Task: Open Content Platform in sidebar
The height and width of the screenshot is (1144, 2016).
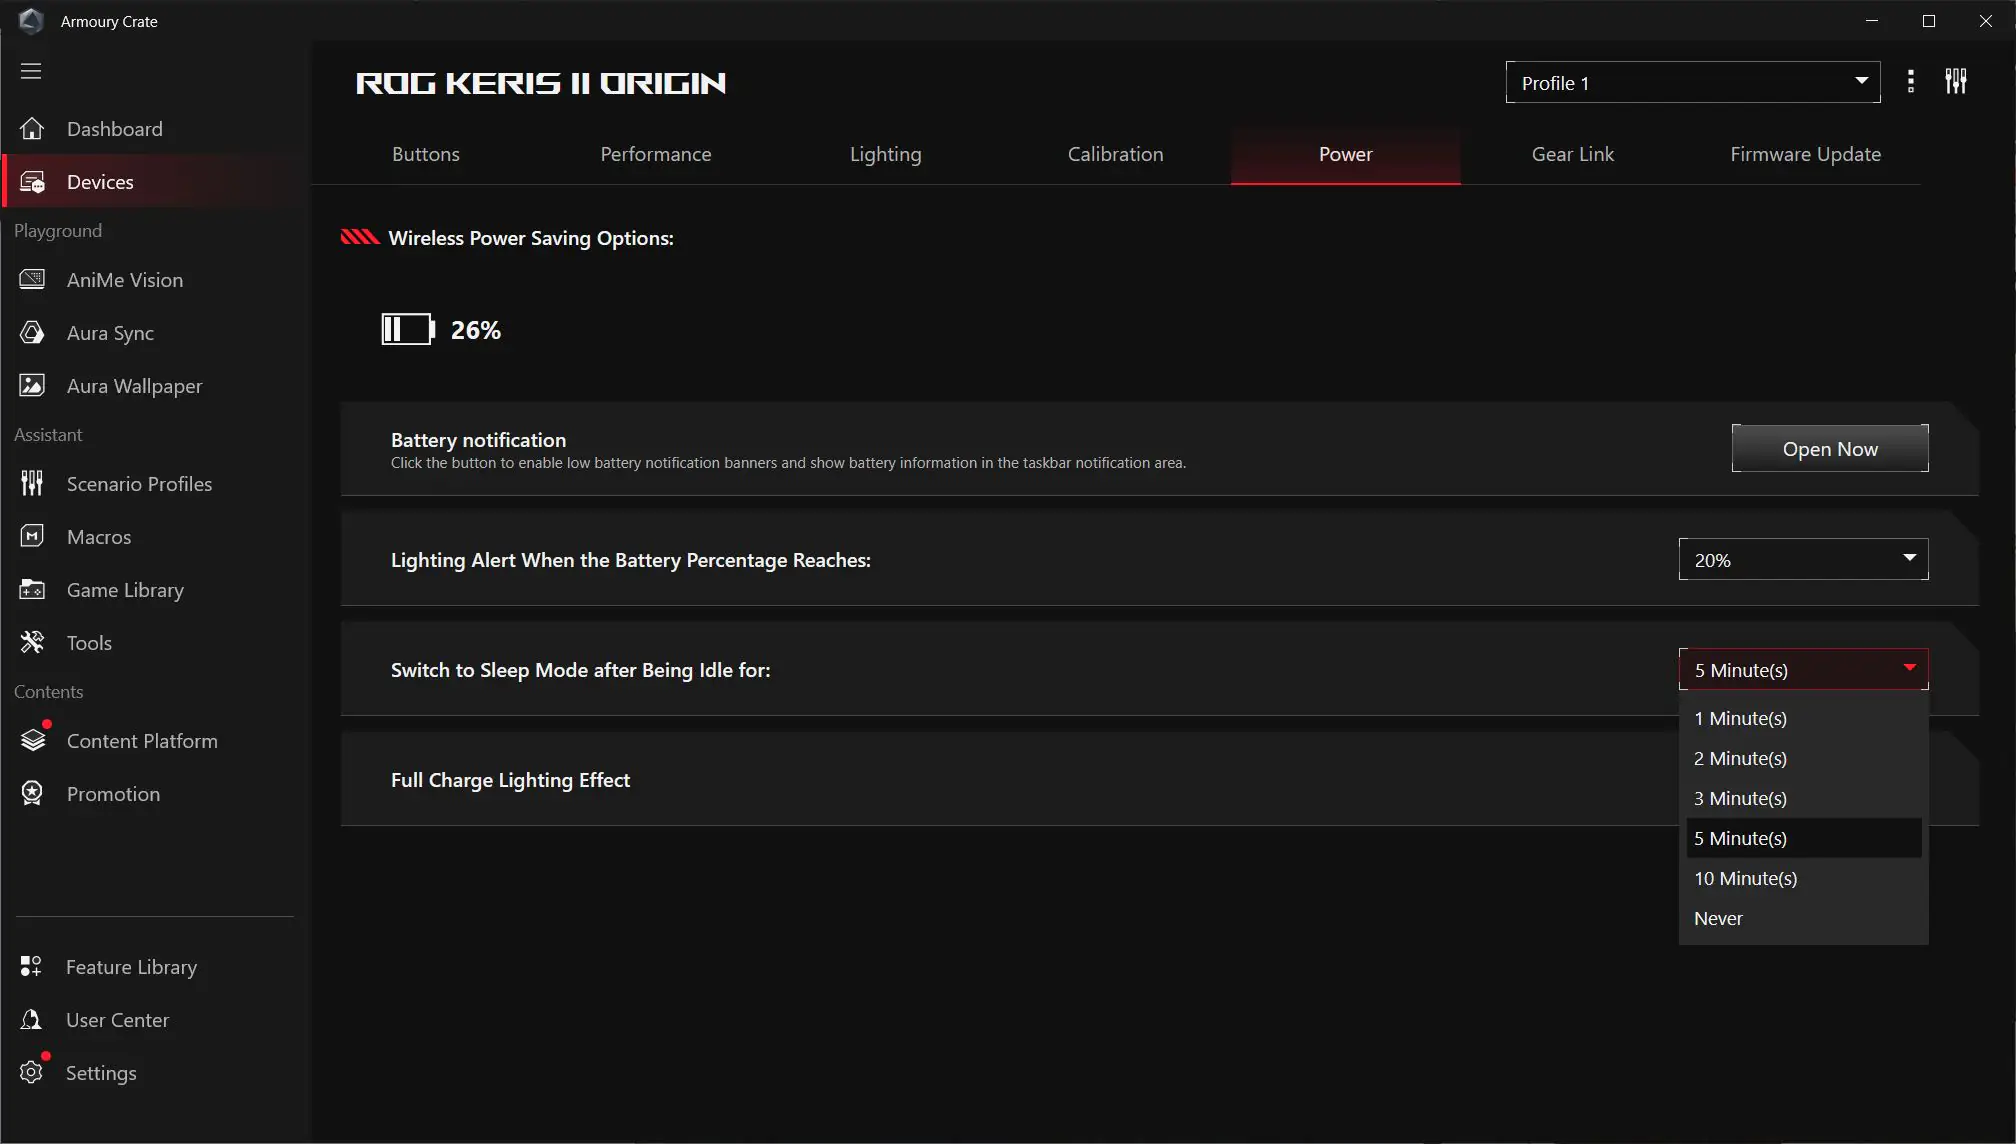Action: (x=141, y=741)
